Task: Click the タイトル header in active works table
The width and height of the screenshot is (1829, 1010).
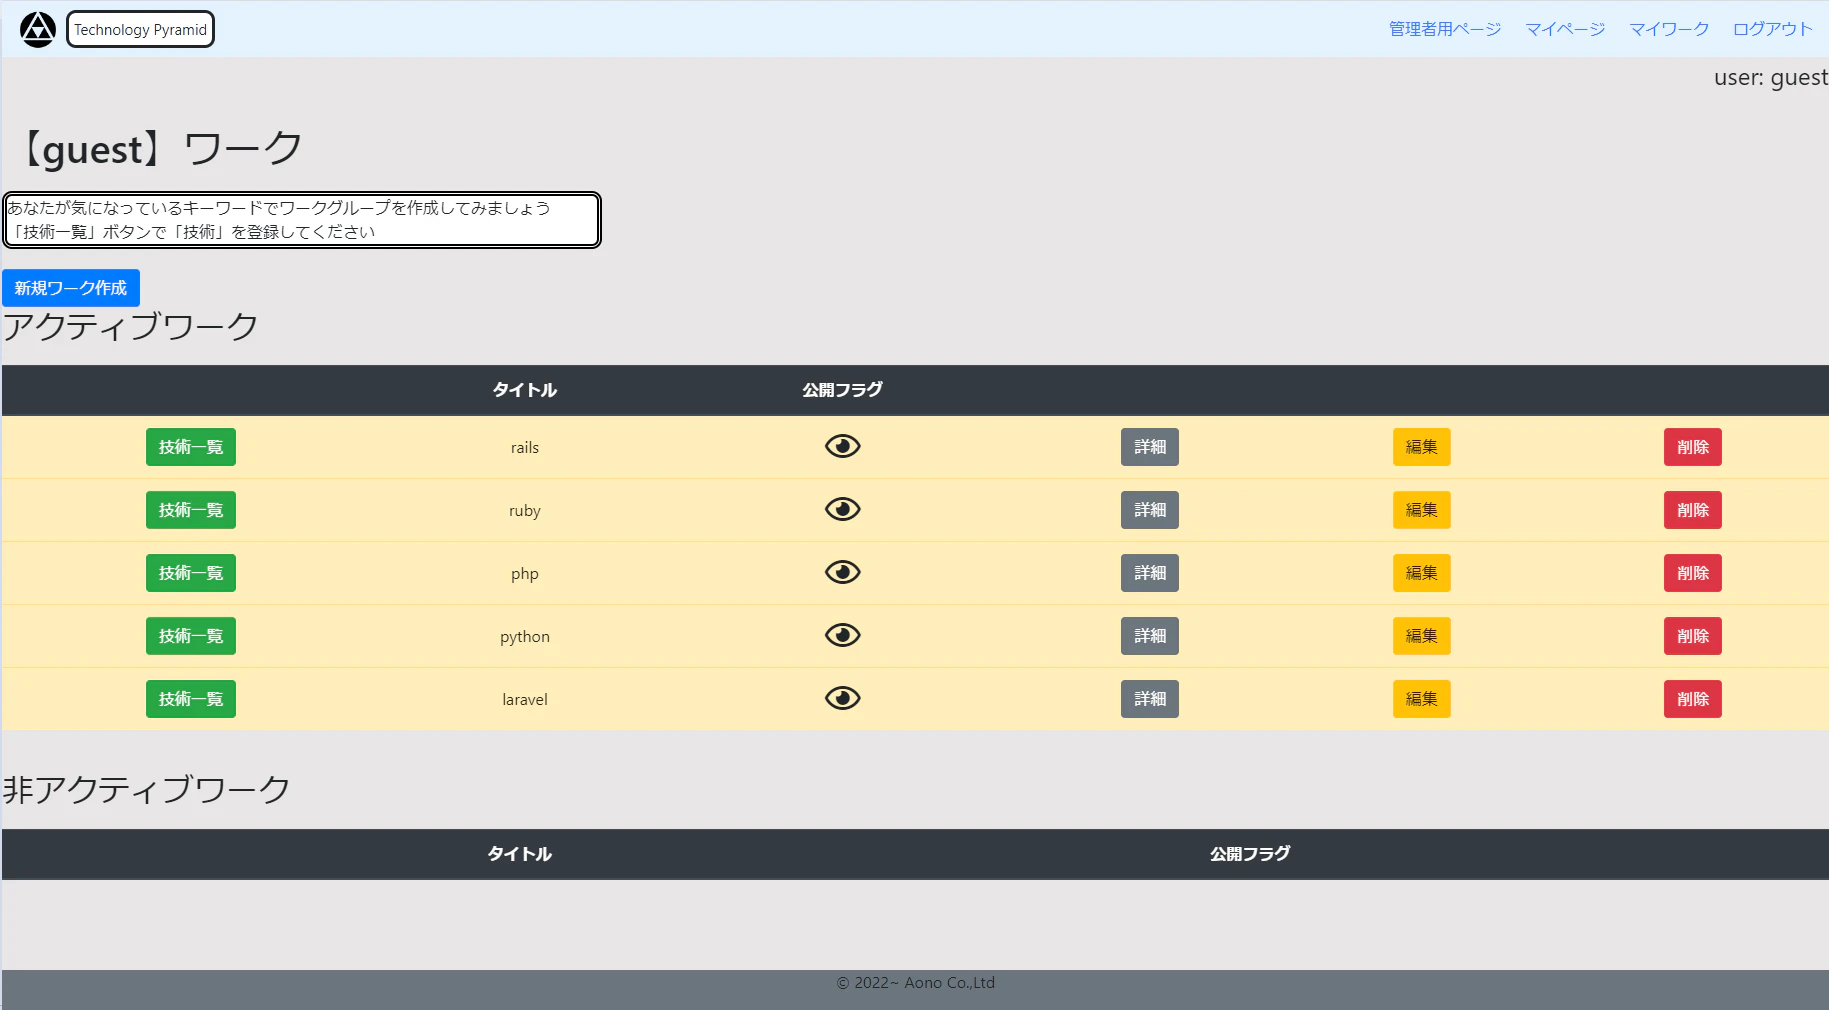Action: (x=525, y=390)
